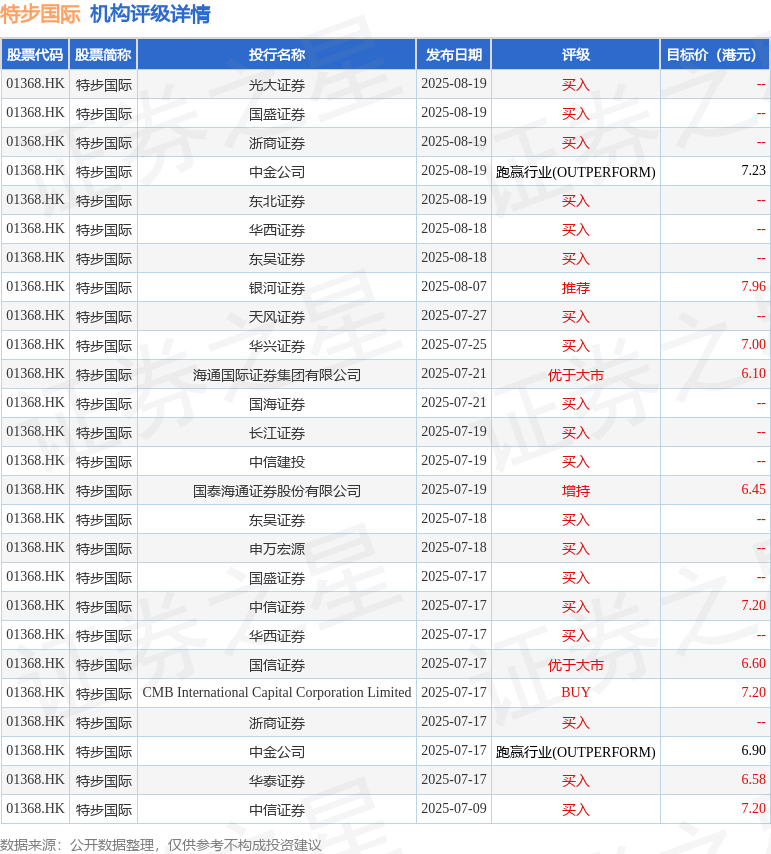This screenshot has width=771, height=854.
Task: Click 中金公司 dated 2025-08-19
Action: (x=277, y=172)
